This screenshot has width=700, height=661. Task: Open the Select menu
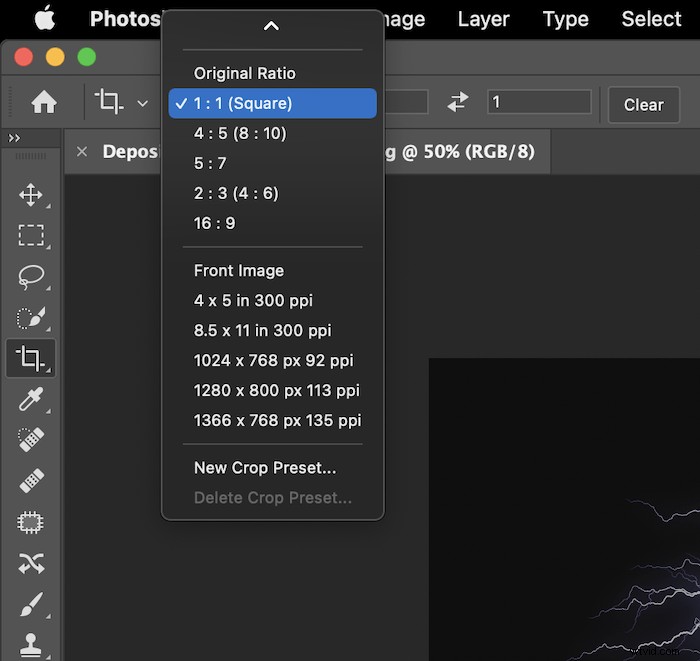click(x=651, y=19)
